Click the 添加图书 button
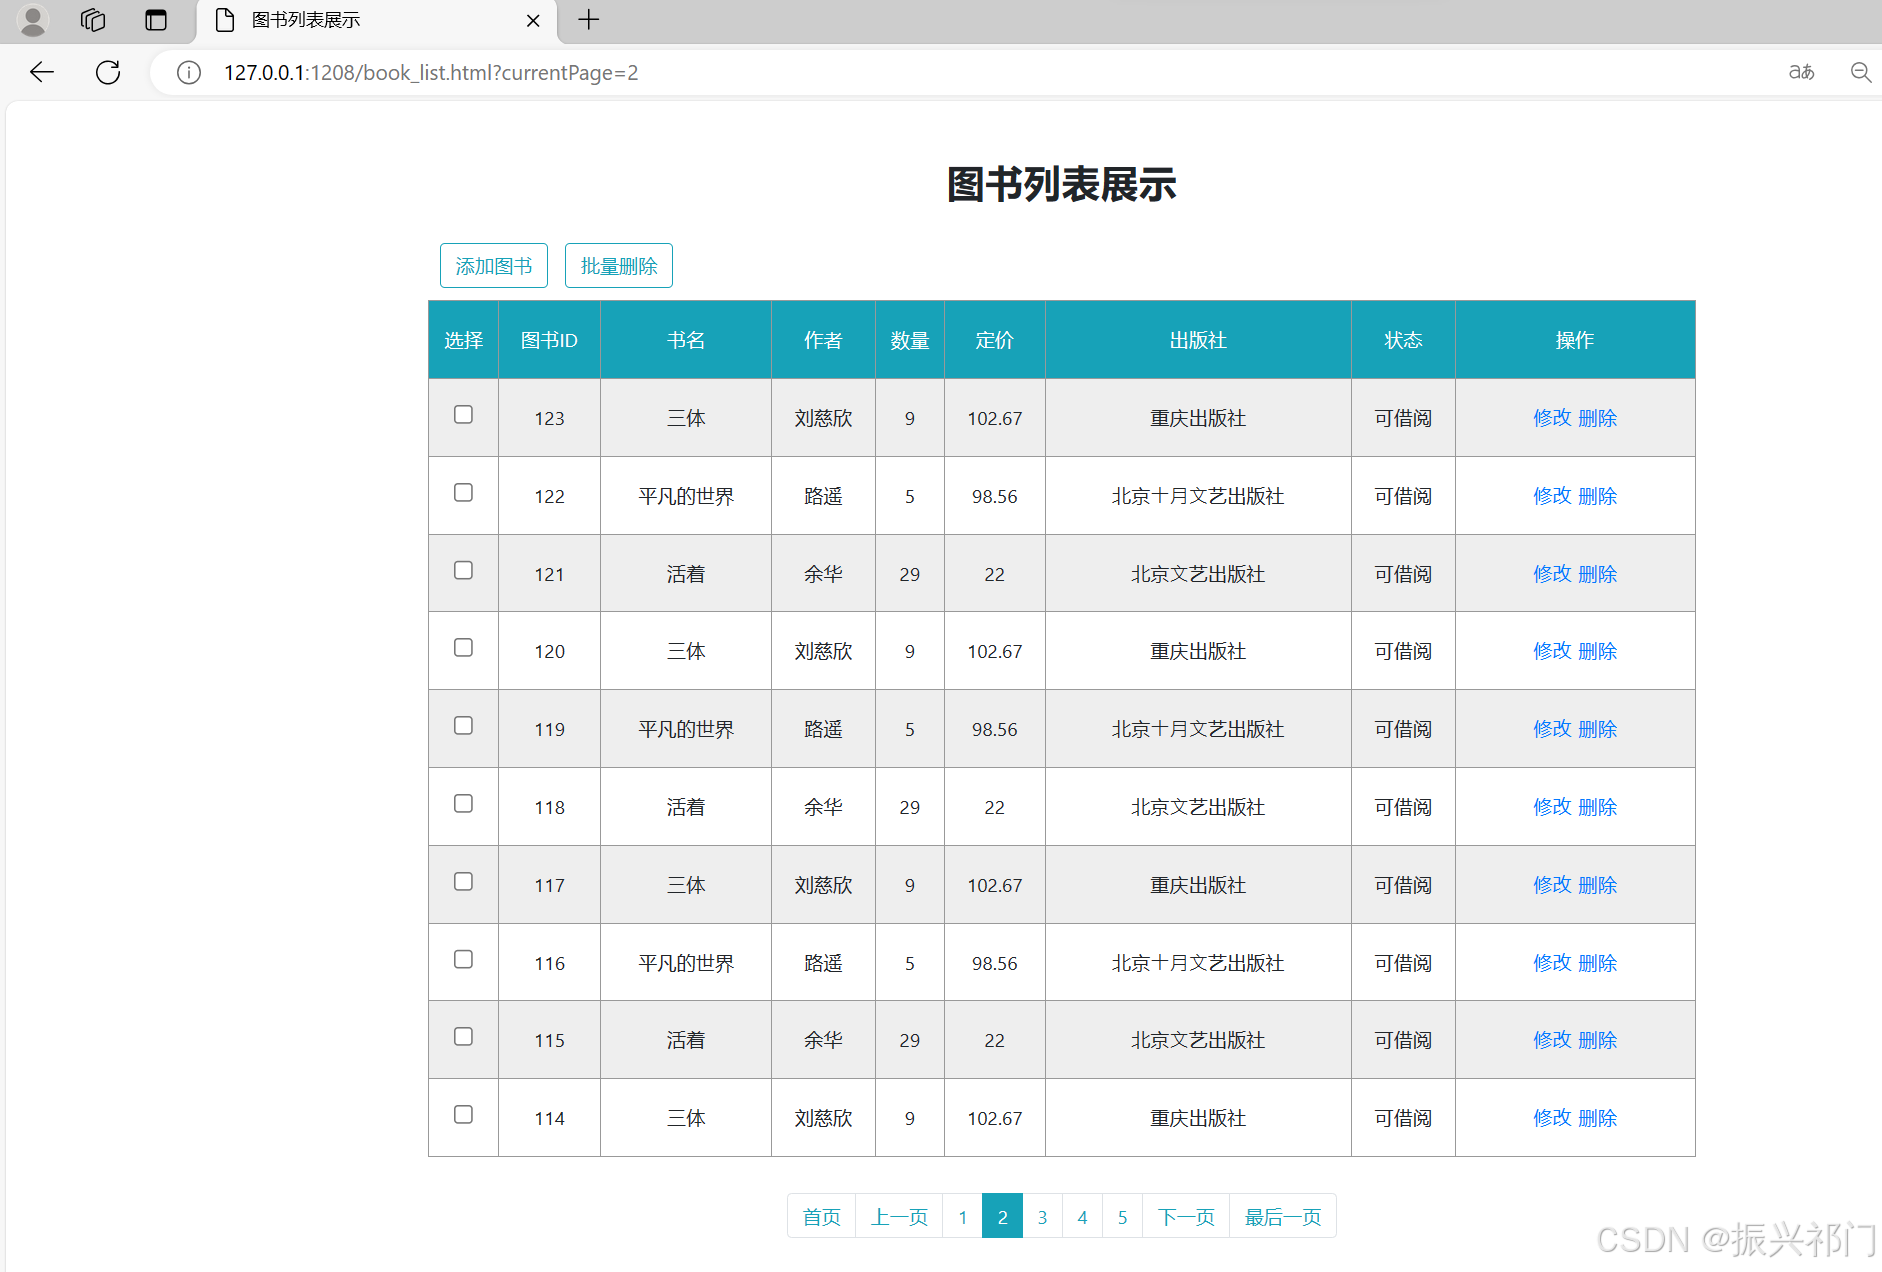 (x=494, y=266)
